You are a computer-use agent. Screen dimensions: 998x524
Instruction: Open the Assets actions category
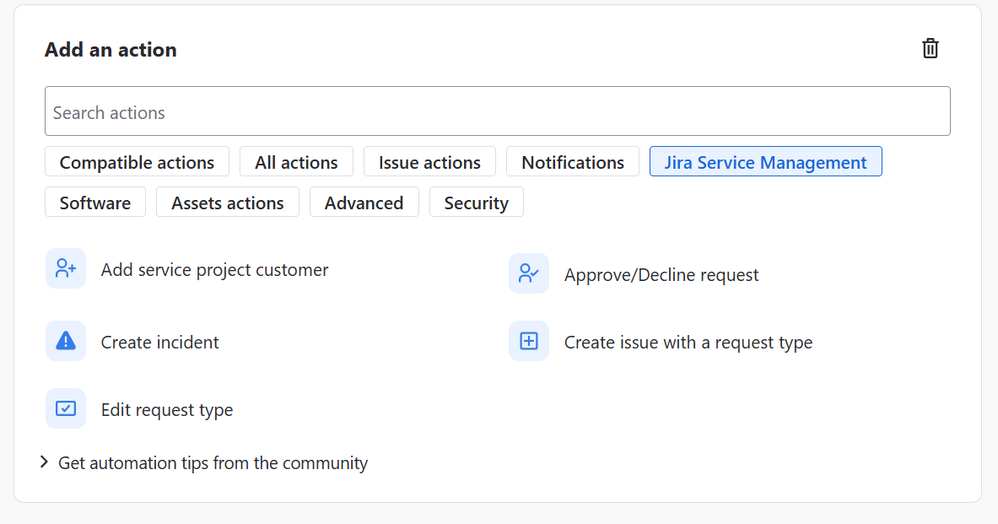pos(228,202)
